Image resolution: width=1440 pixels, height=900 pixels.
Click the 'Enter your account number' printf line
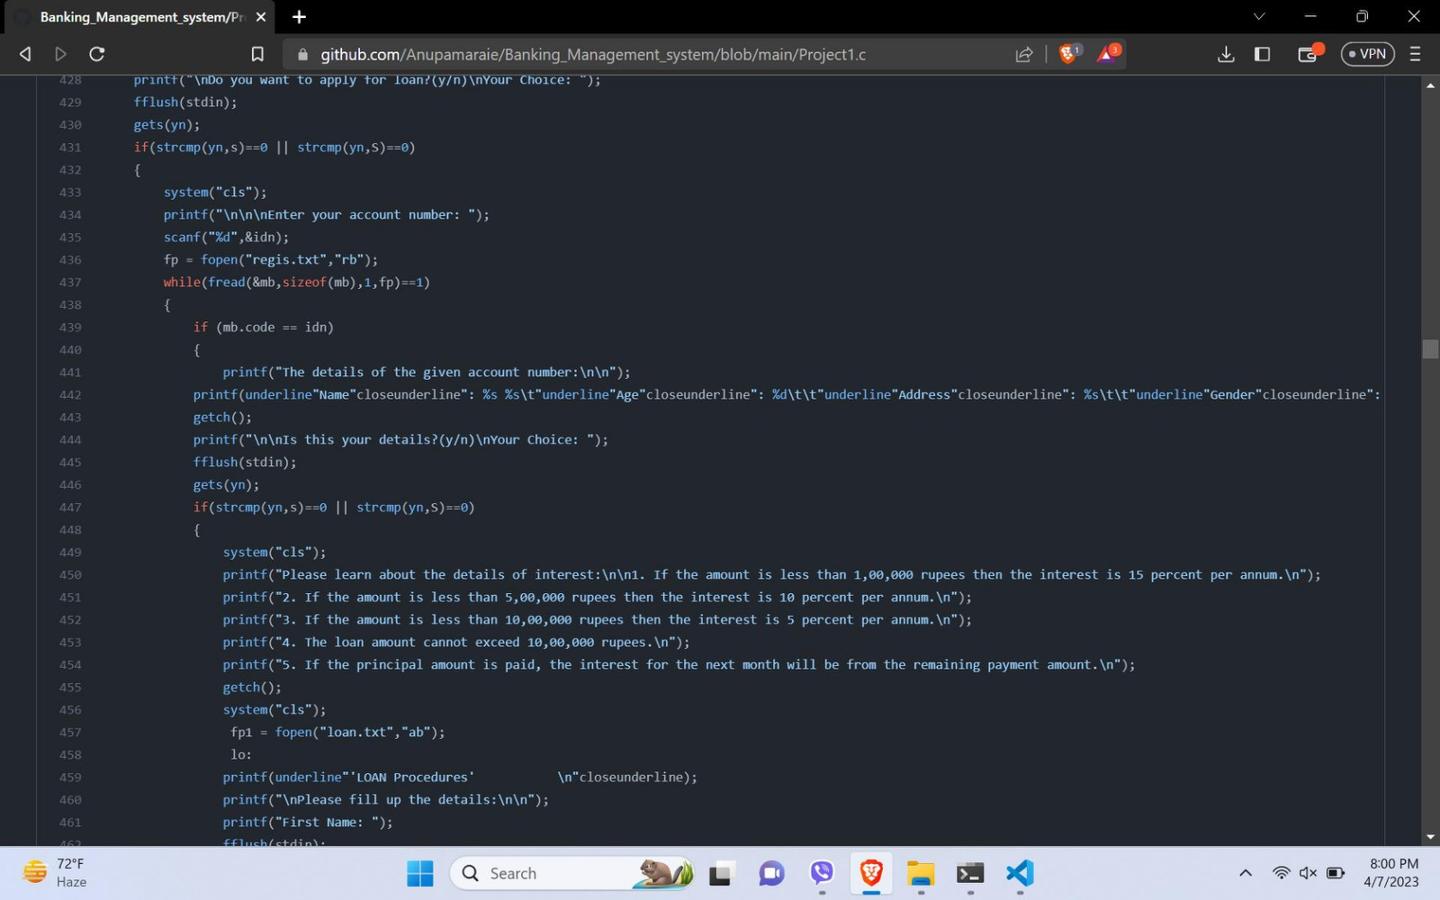(x=327, y=214)
